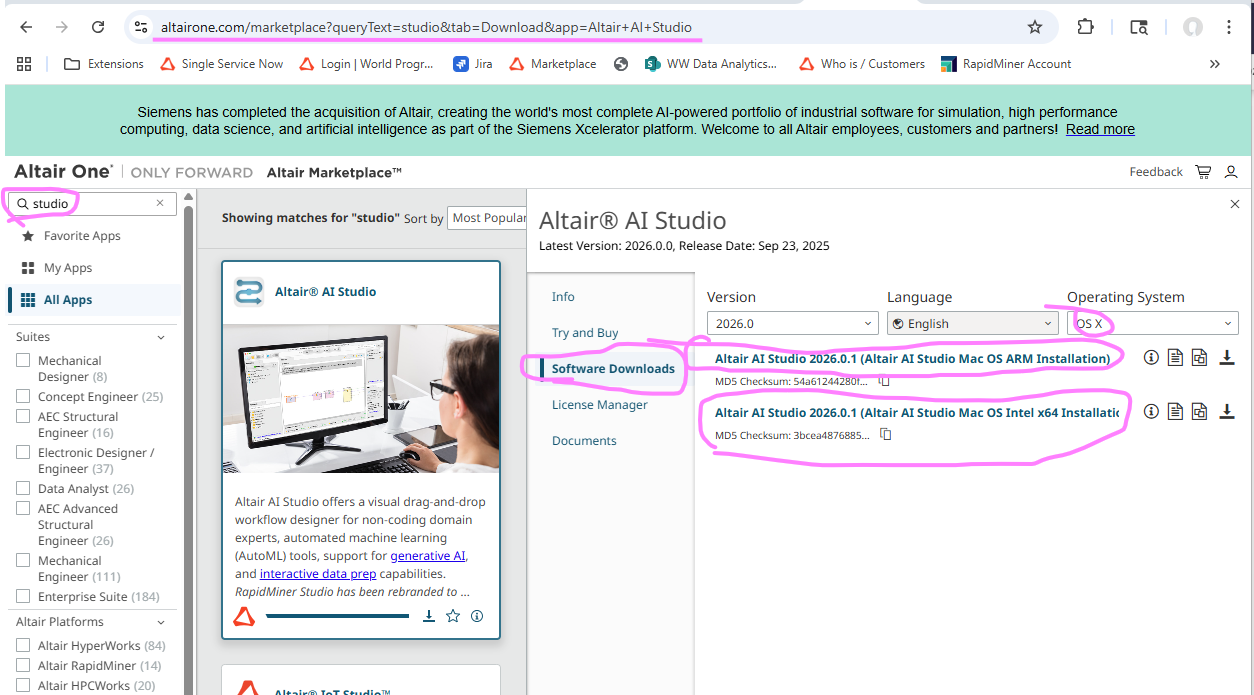Download the Mac OS Intel x64 installer
Viewport: 1254px width, 695px height.
1227,411
